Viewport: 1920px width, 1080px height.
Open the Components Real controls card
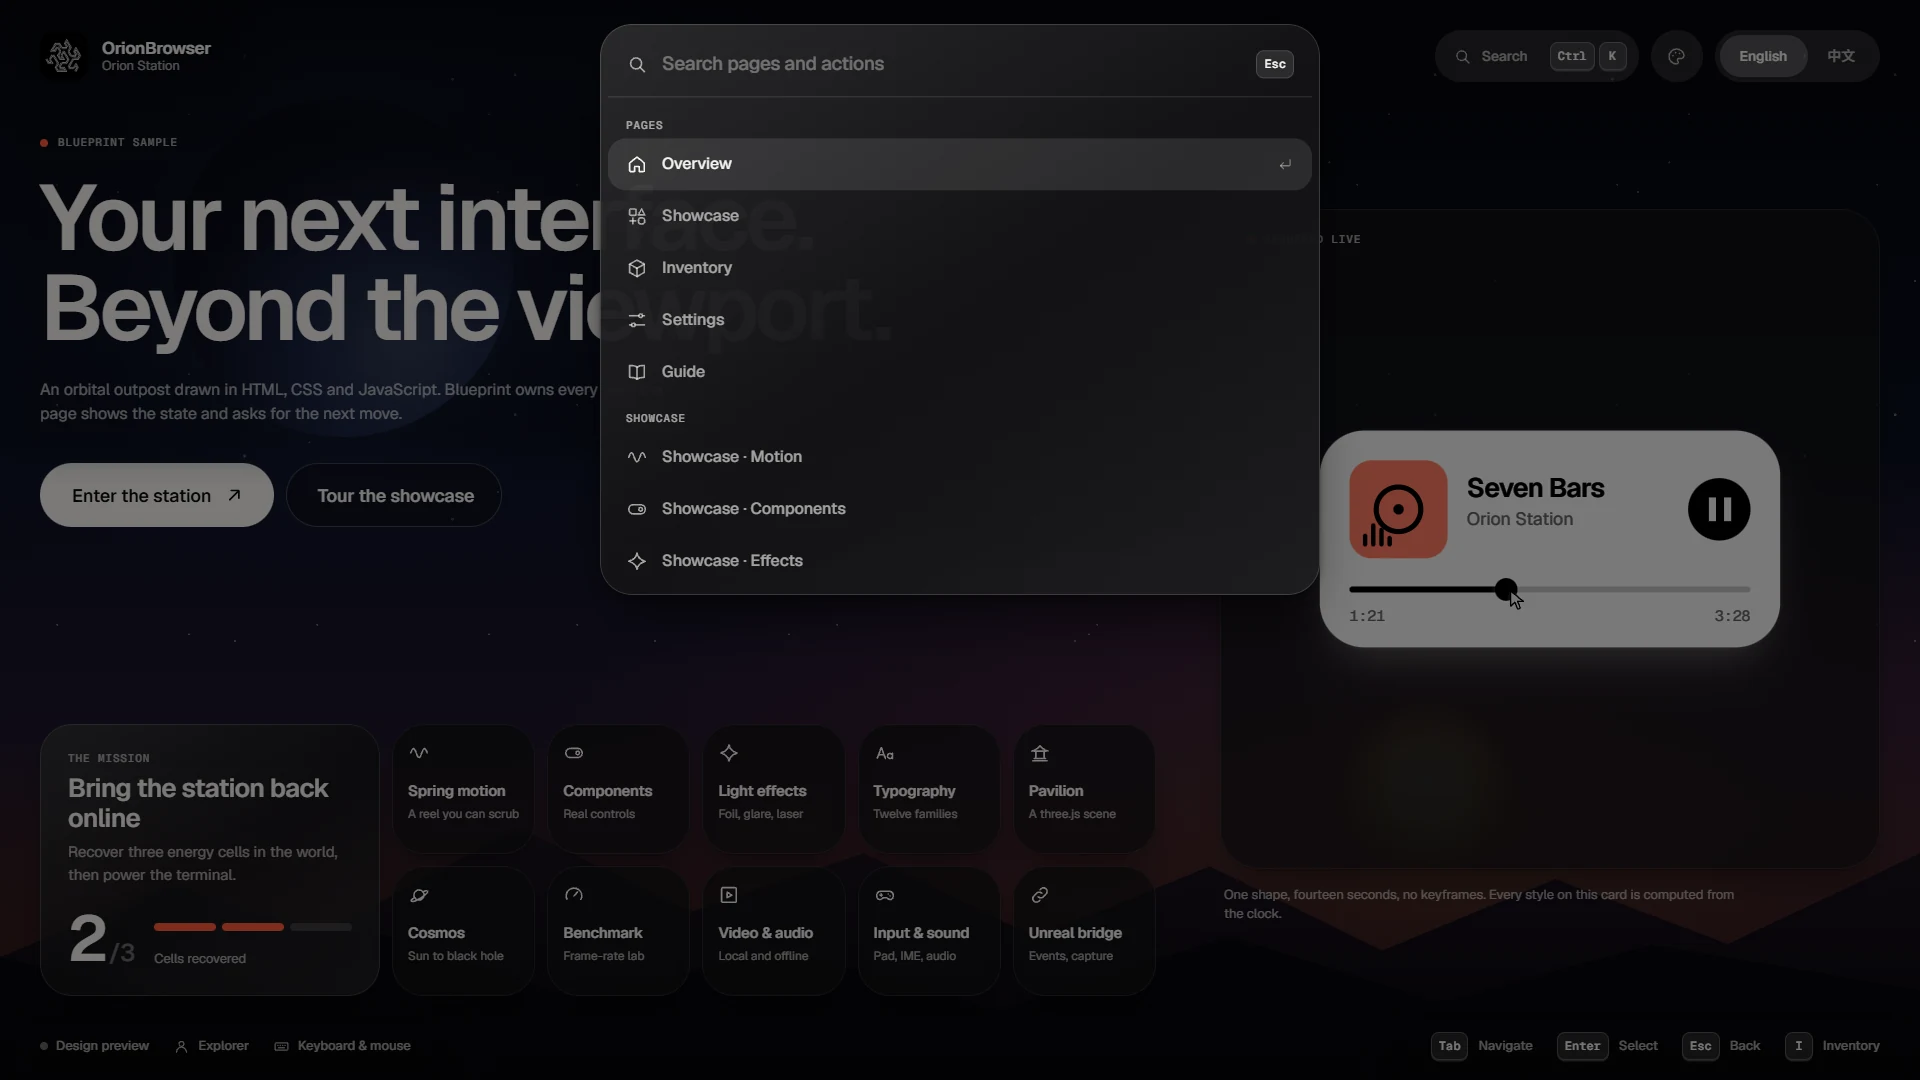(618, 789)
